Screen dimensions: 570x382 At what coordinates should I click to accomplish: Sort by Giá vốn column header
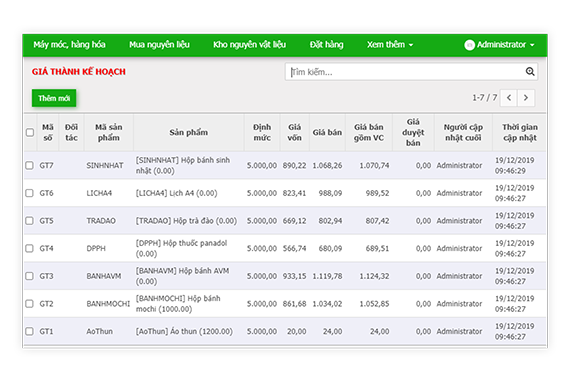(x=294, y=132)
